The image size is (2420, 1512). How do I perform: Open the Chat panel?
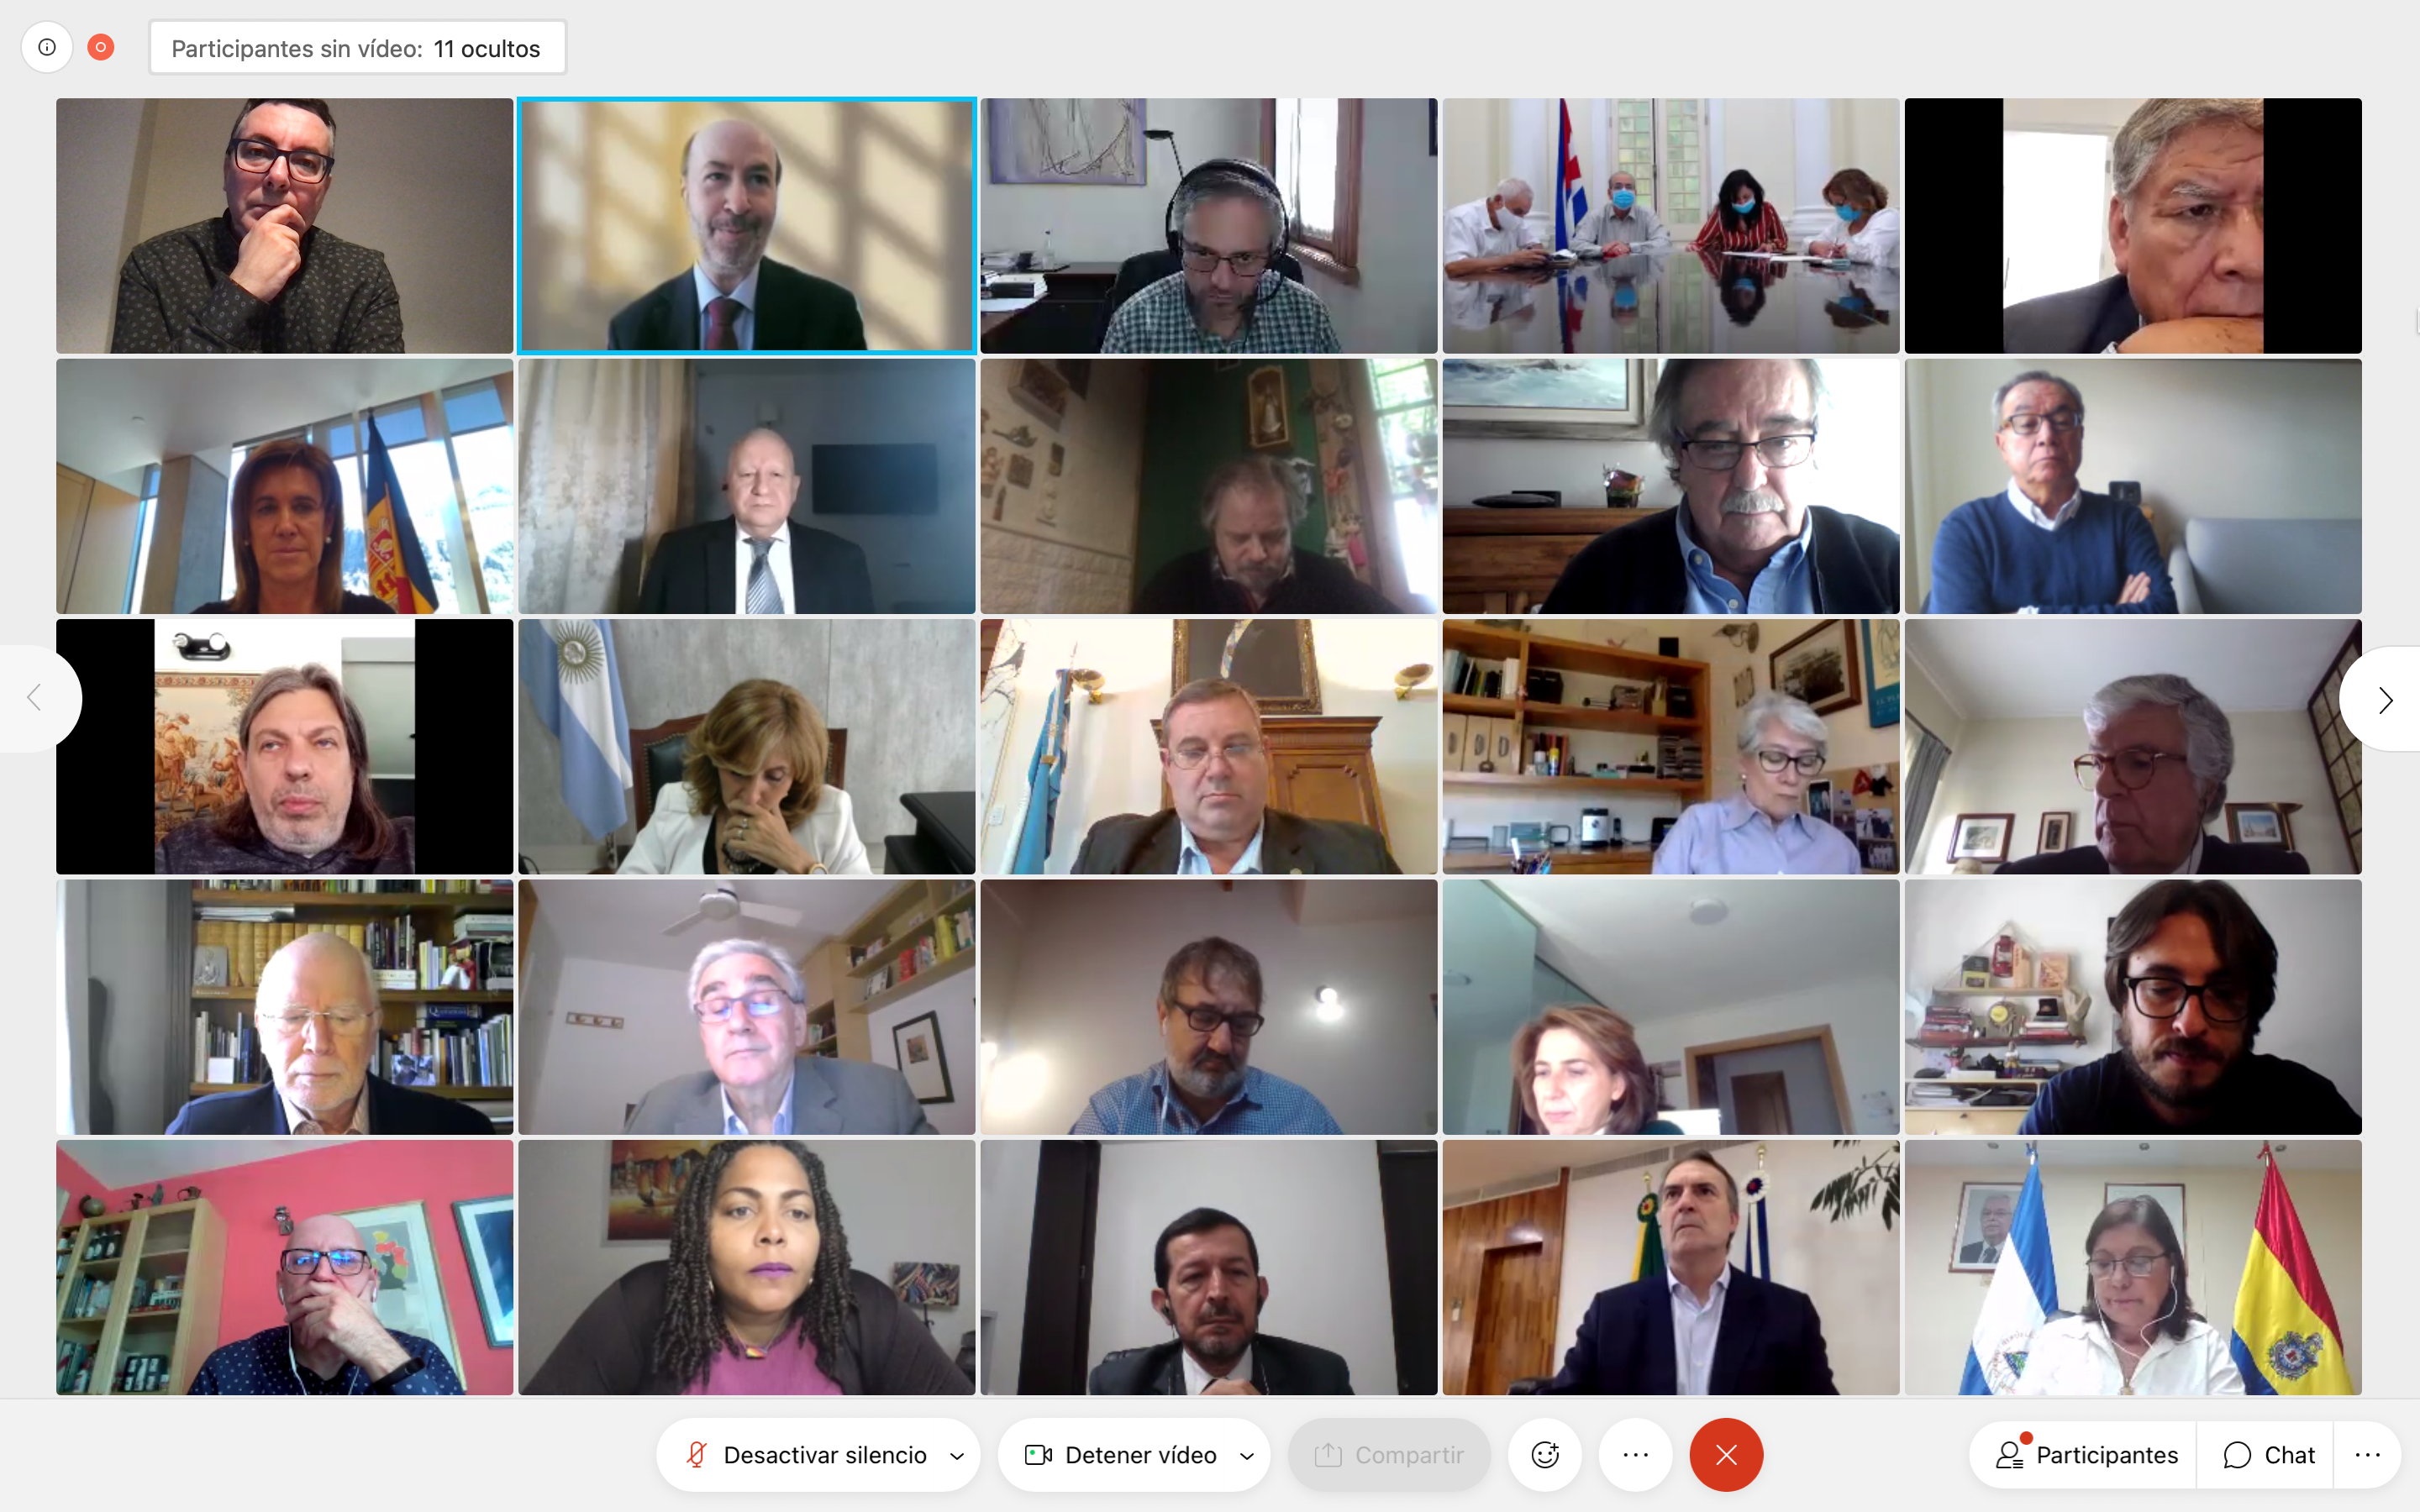(2267, 1454)
